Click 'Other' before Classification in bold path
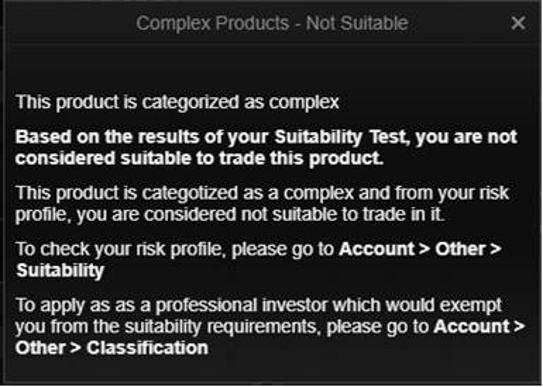The height and width of the screenshot is (387, 543). [41, 348]
